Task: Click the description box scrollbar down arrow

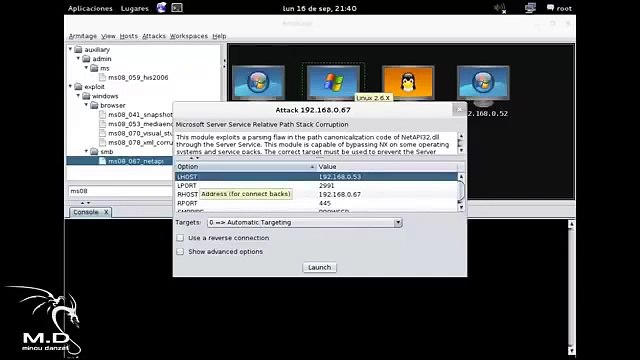Action: click(x=461, y=150)
